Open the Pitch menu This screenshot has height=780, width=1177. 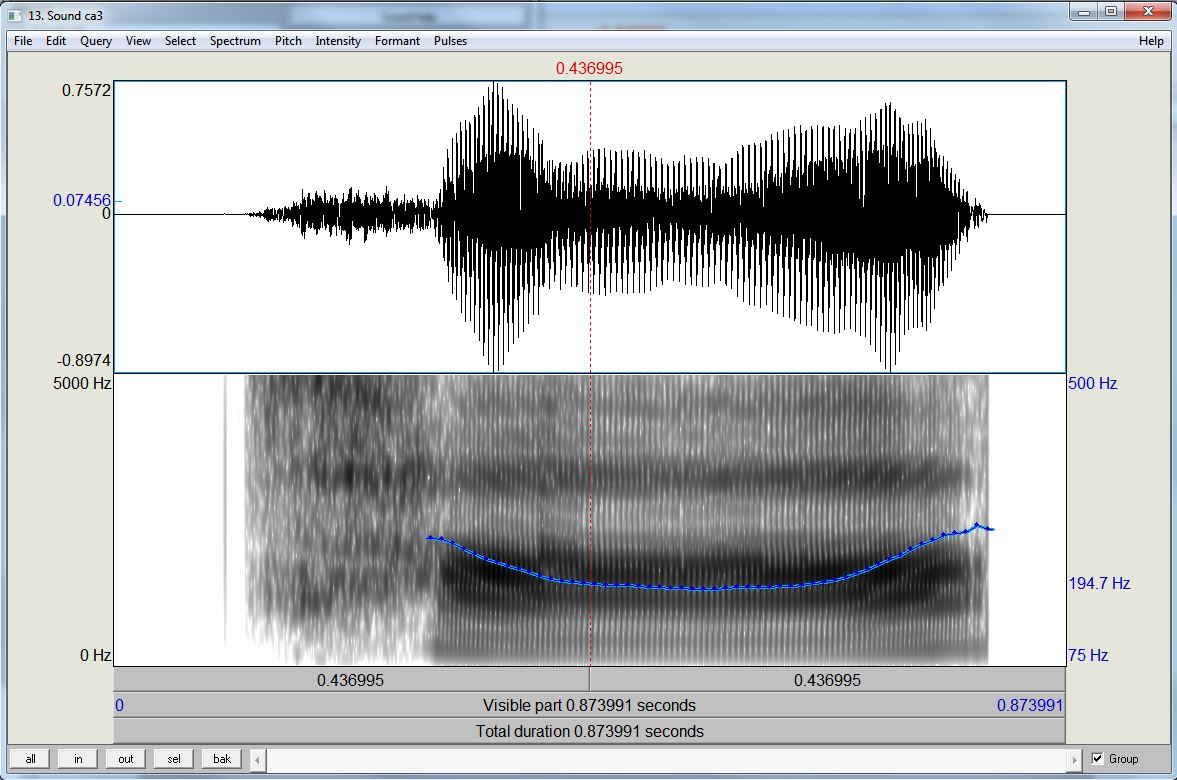coord(288,41)
